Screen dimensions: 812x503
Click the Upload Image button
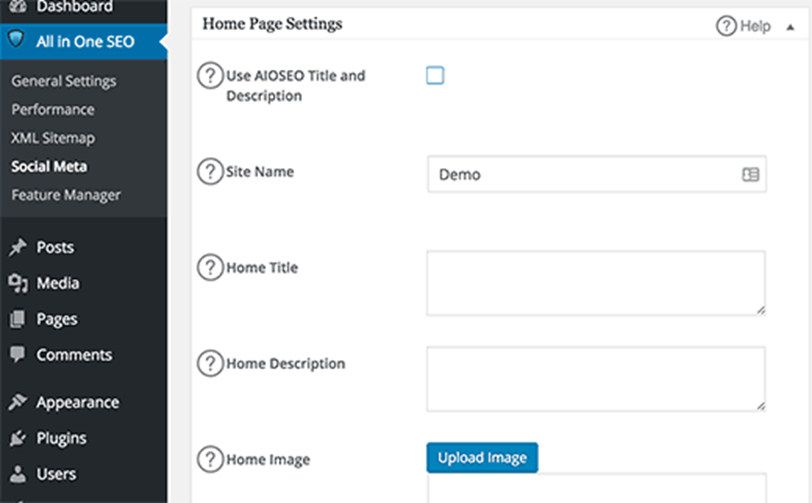coord(482,457)
